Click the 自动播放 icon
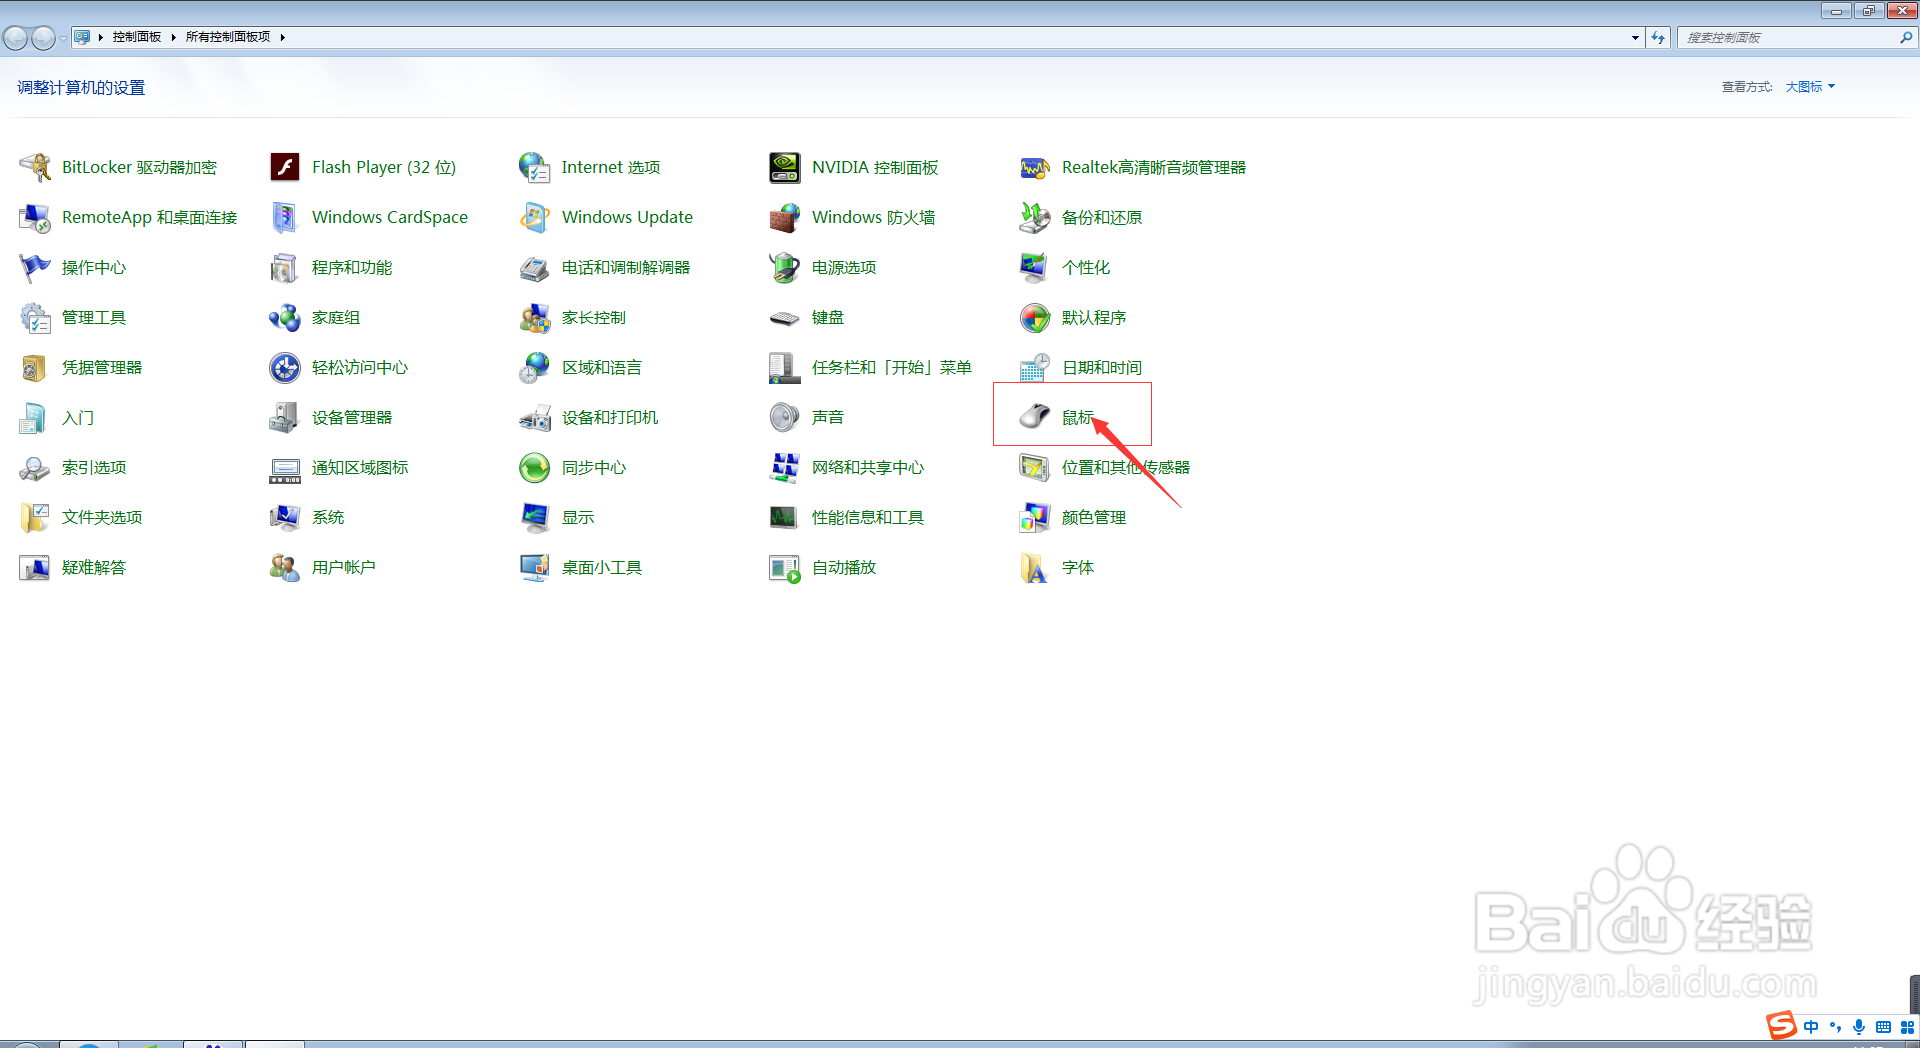The height and width of the screenshot is (1048, 1920). click(x=785, y=567)
